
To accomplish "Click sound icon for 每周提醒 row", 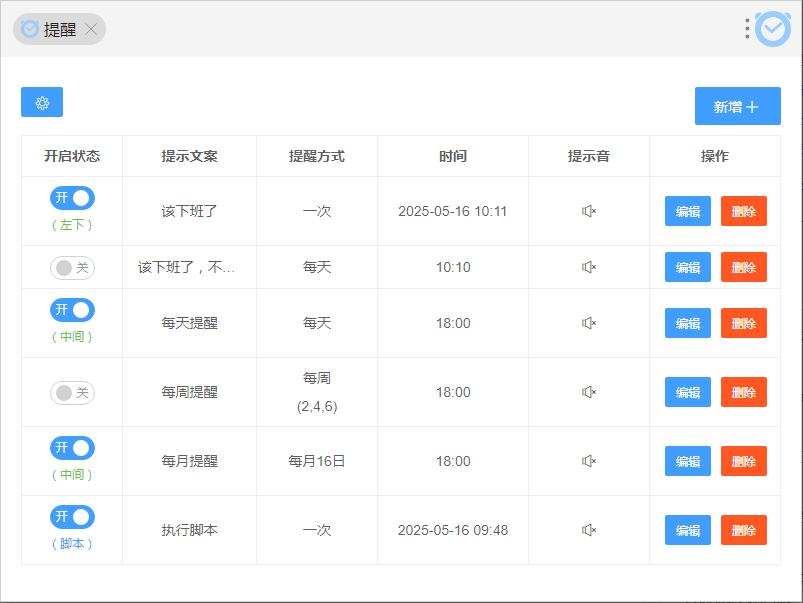I will point(589,392).
